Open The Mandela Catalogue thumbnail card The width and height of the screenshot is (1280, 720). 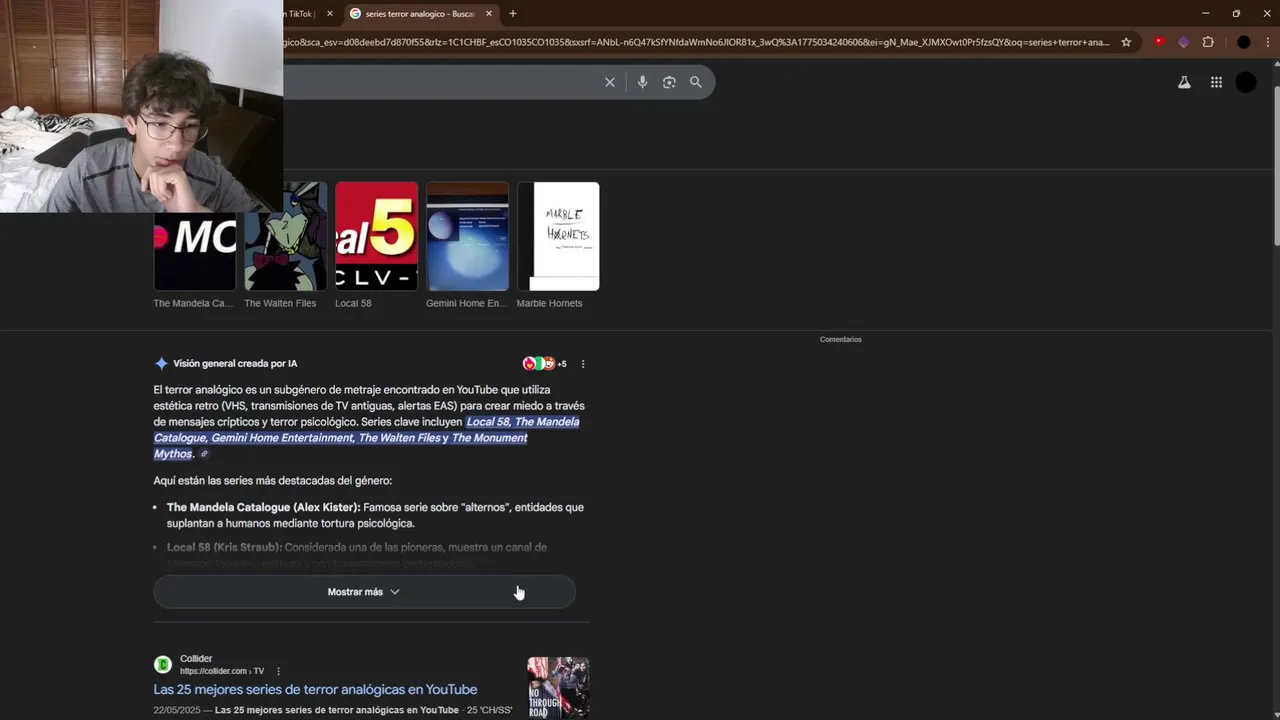click(x=194, y=245)
